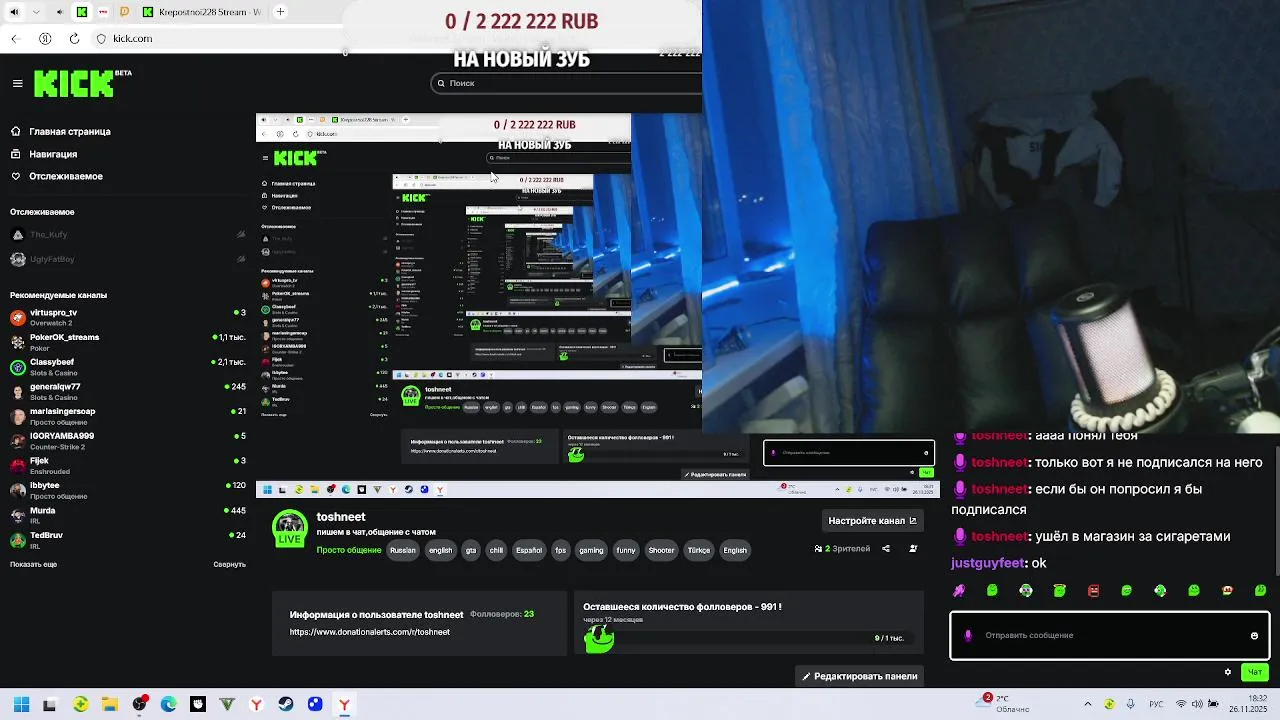Viewport: 1280px width, 720px height.
Task: Insert the red angry face emote
Action: coord(1093,591)
